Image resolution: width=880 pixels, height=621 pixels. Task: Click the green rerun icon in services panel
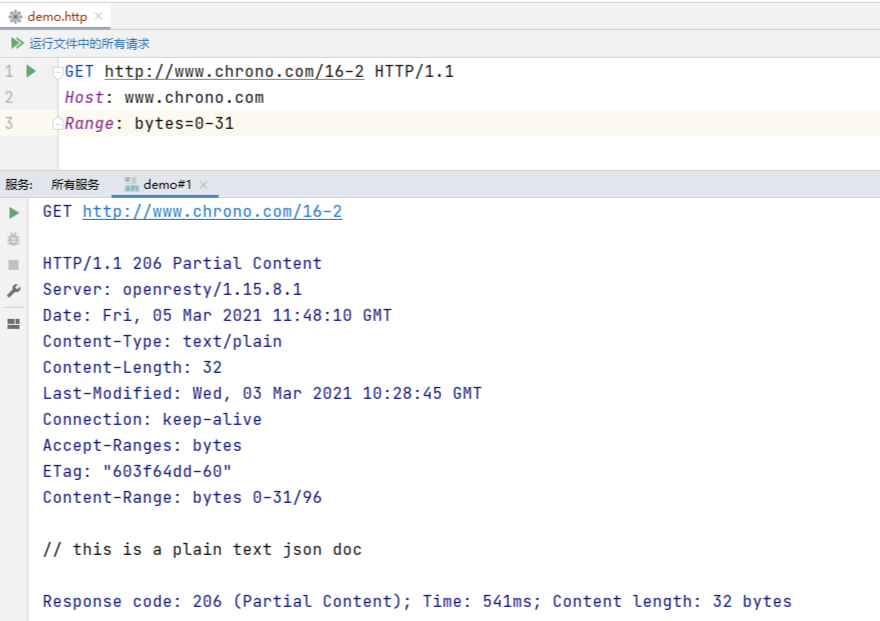(14, 213)
